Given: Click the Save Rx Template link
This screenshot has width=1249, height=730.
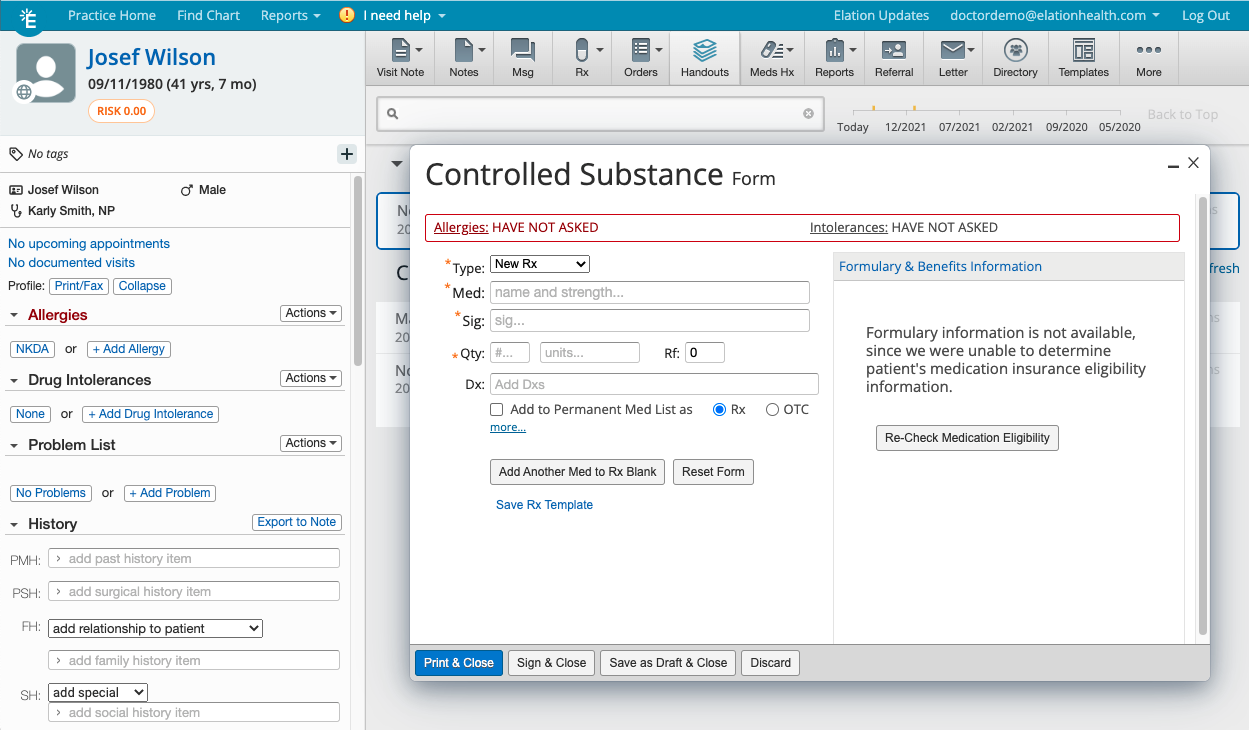Looking at the screenshot, I should coord(544,505).
